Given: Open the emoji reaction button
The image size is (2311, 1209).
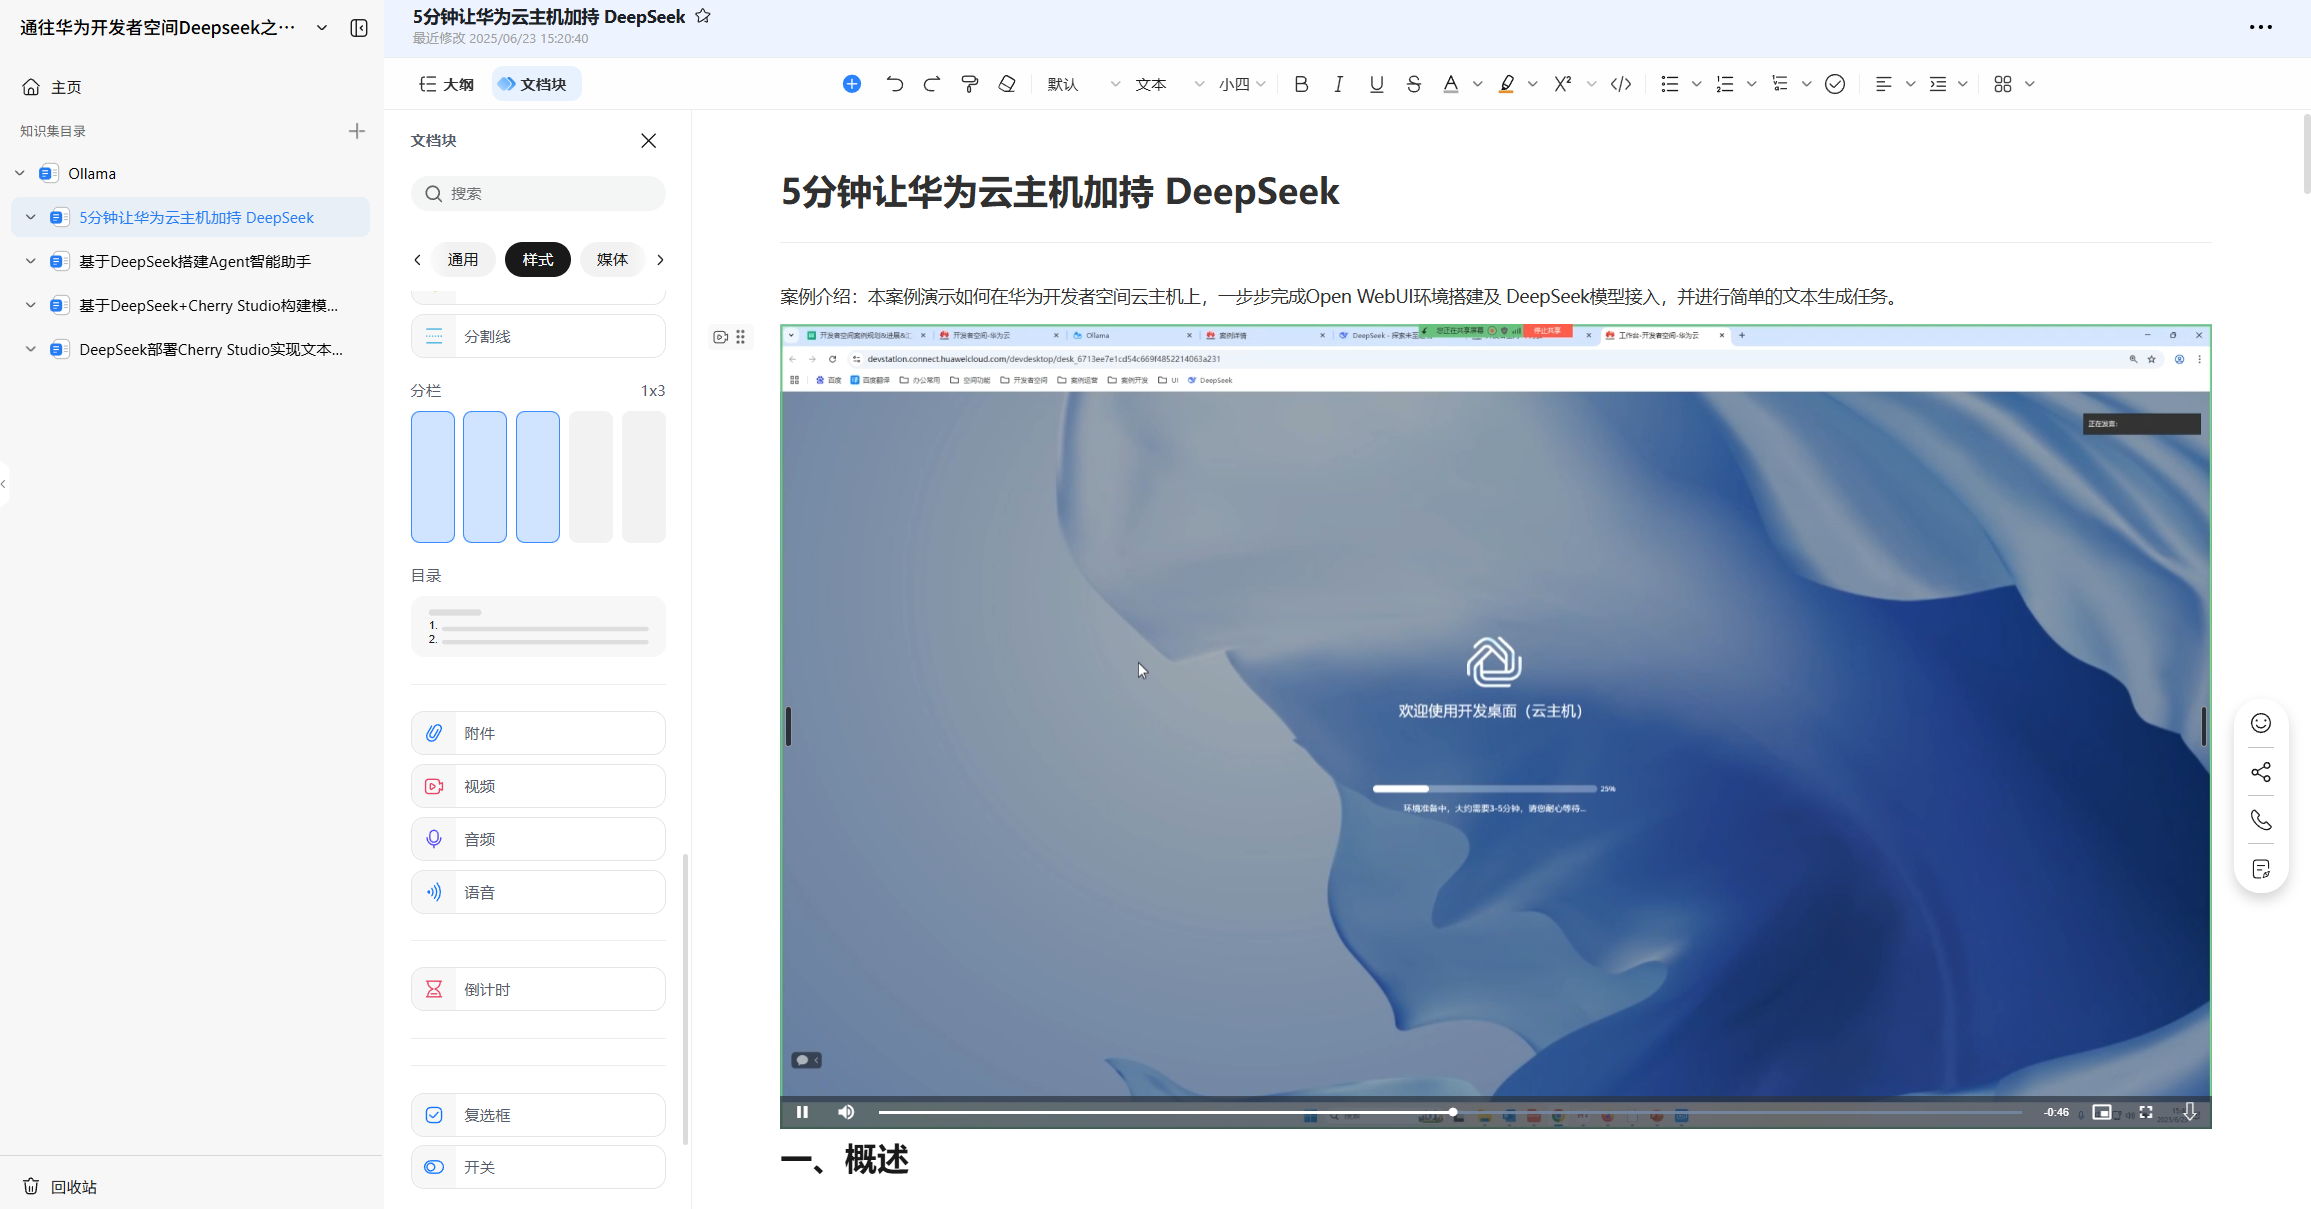Looking at the screenshot, I should (2261, 723).
